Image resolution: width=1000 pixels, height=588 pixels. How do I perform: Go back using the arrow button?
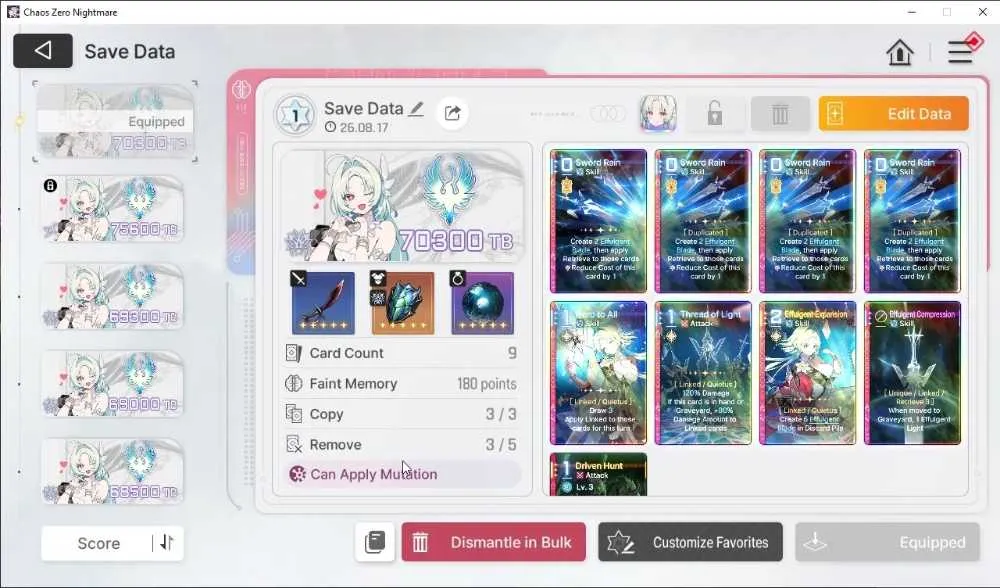[x=43, y=51]
